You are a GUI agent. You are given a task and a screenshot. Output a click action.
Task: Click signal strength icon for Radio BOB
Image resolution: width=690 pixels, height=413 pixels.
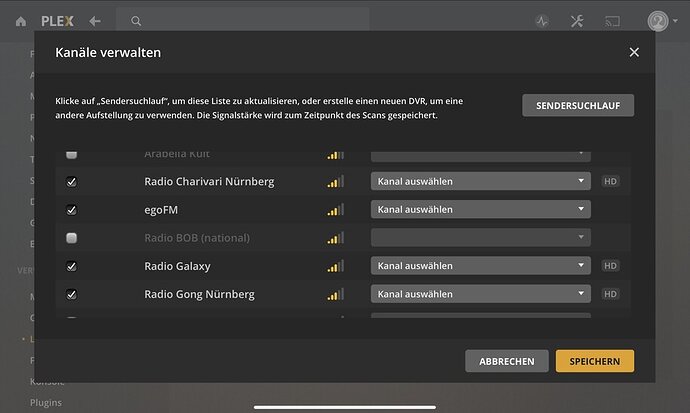[335, 238]
